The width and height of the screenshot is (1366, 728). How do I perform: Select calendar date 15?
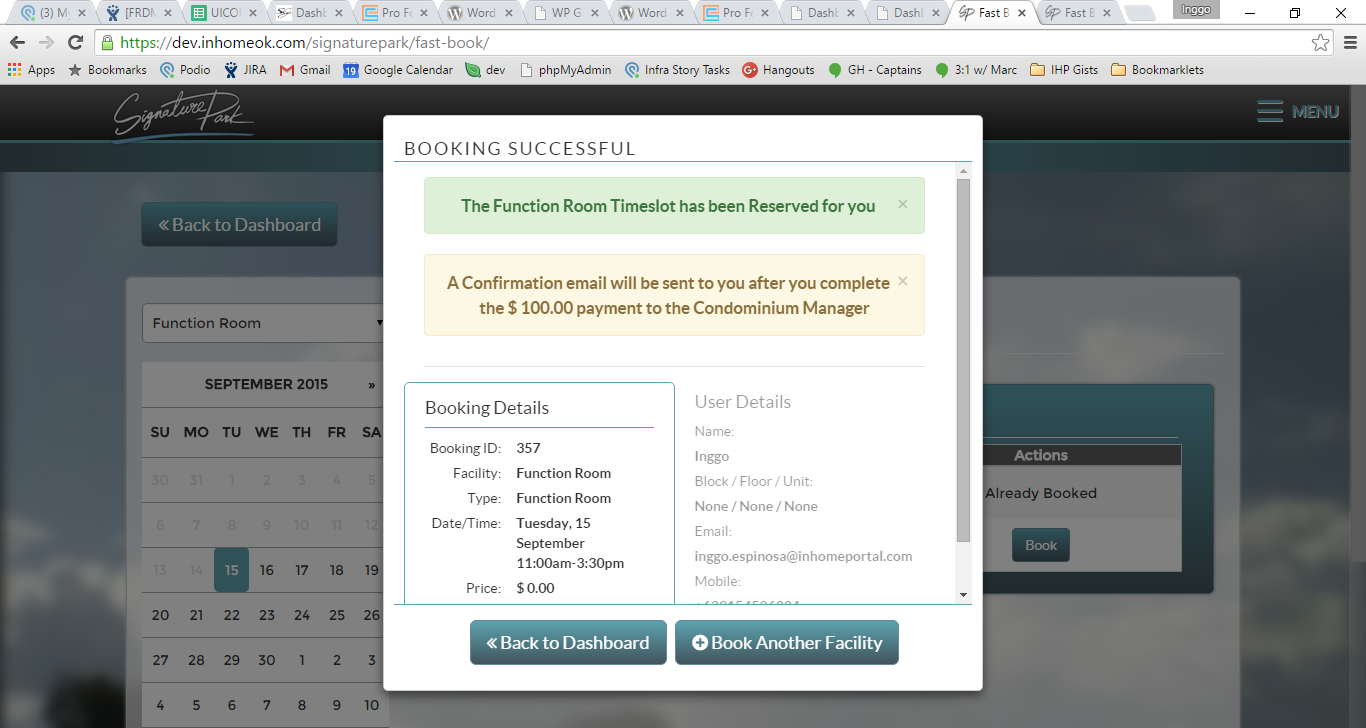click(x=231, y=570)
